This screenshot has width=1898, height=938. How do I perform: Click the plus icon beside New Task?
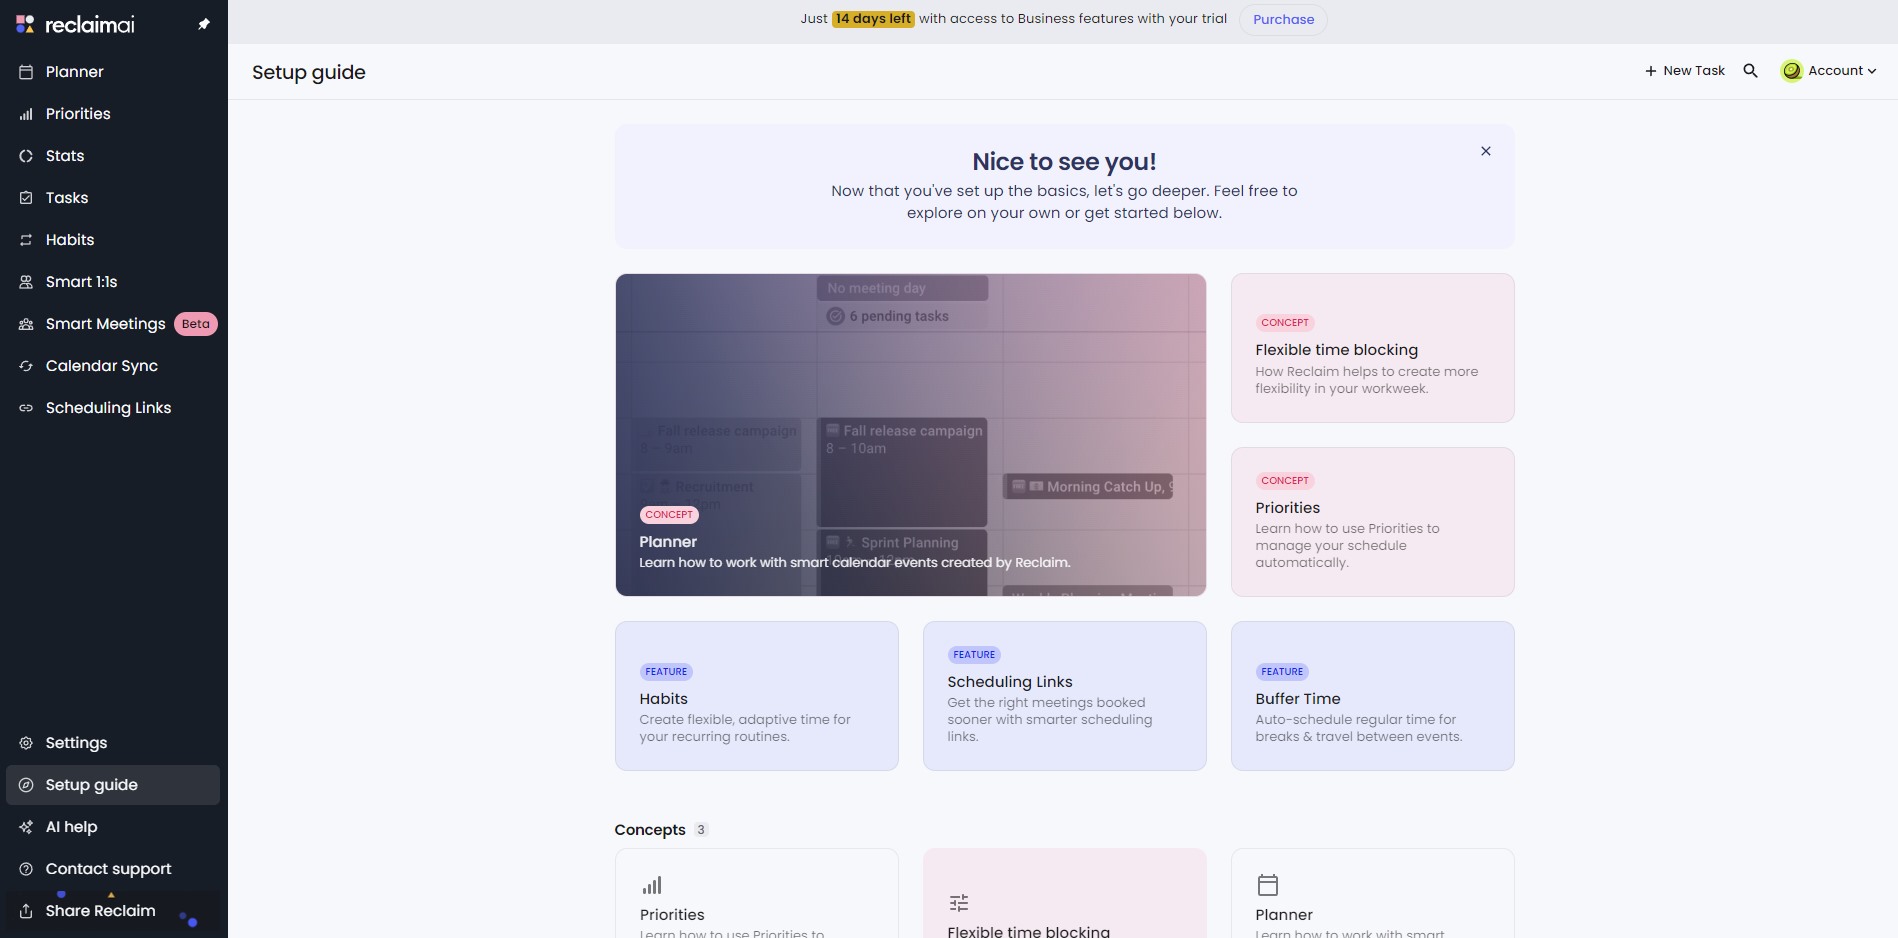point(1651,71)
